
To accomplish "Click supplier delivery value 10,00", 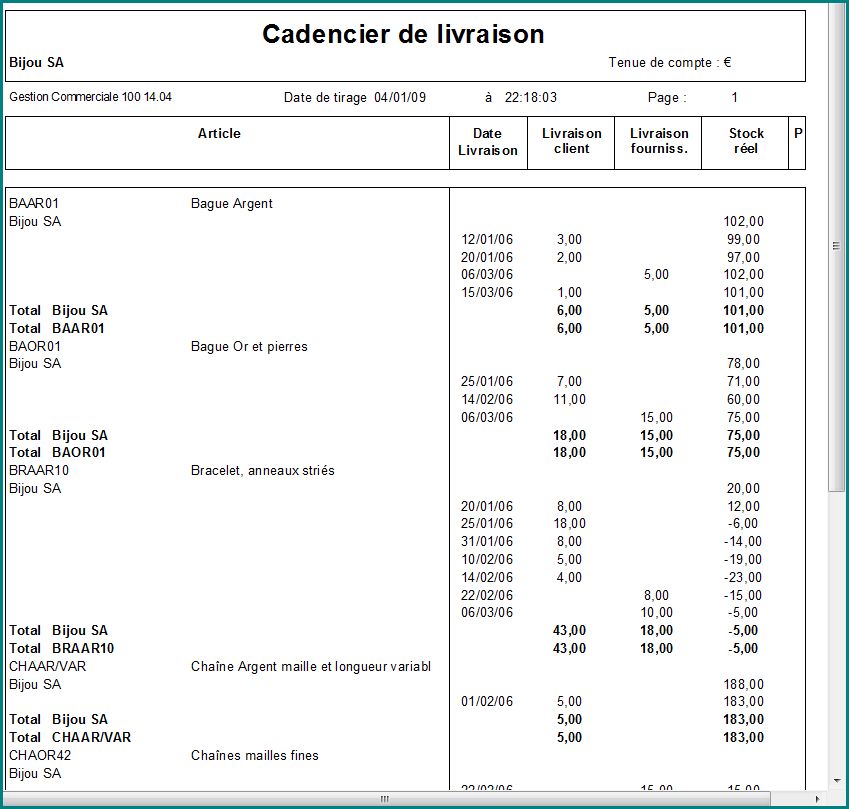I will (656, 613).
